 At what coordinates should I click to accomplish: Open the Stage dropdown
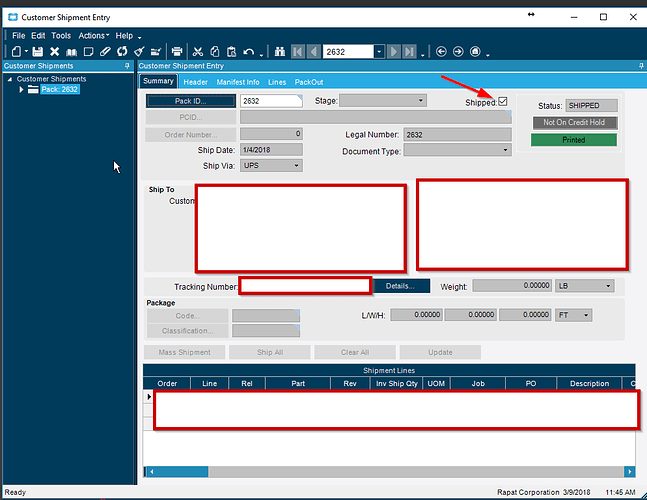tap(421, 101)
